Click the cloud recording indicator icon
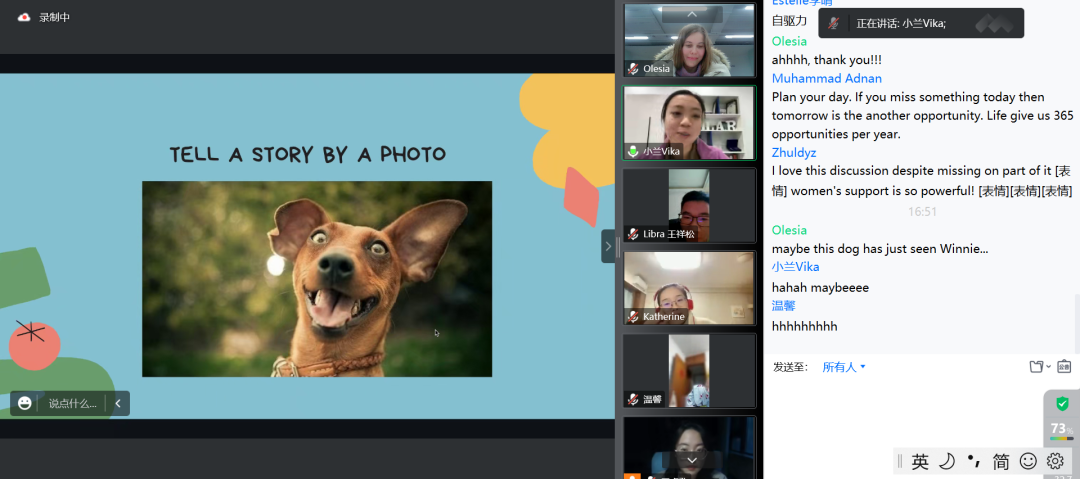Screen dimensions: 1080x479 pyautogui.click(x=24, y=18)
